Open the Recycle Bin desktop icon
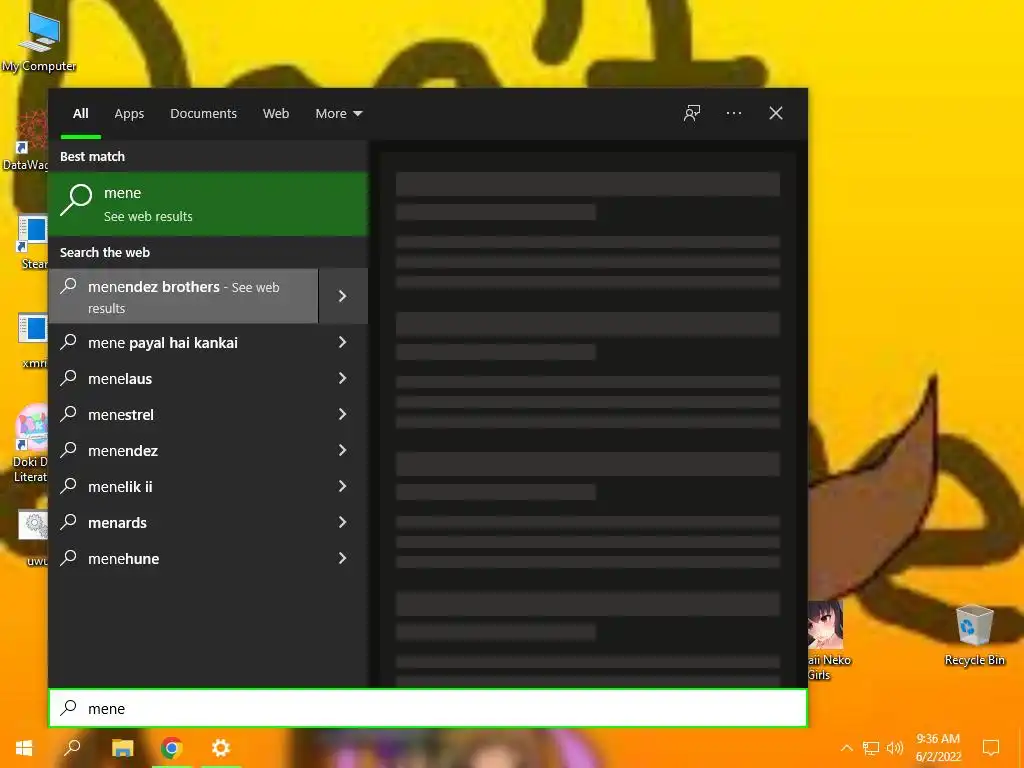This screenshot has width=1024, height=768. pyautogui.click(x=974, y=635)
